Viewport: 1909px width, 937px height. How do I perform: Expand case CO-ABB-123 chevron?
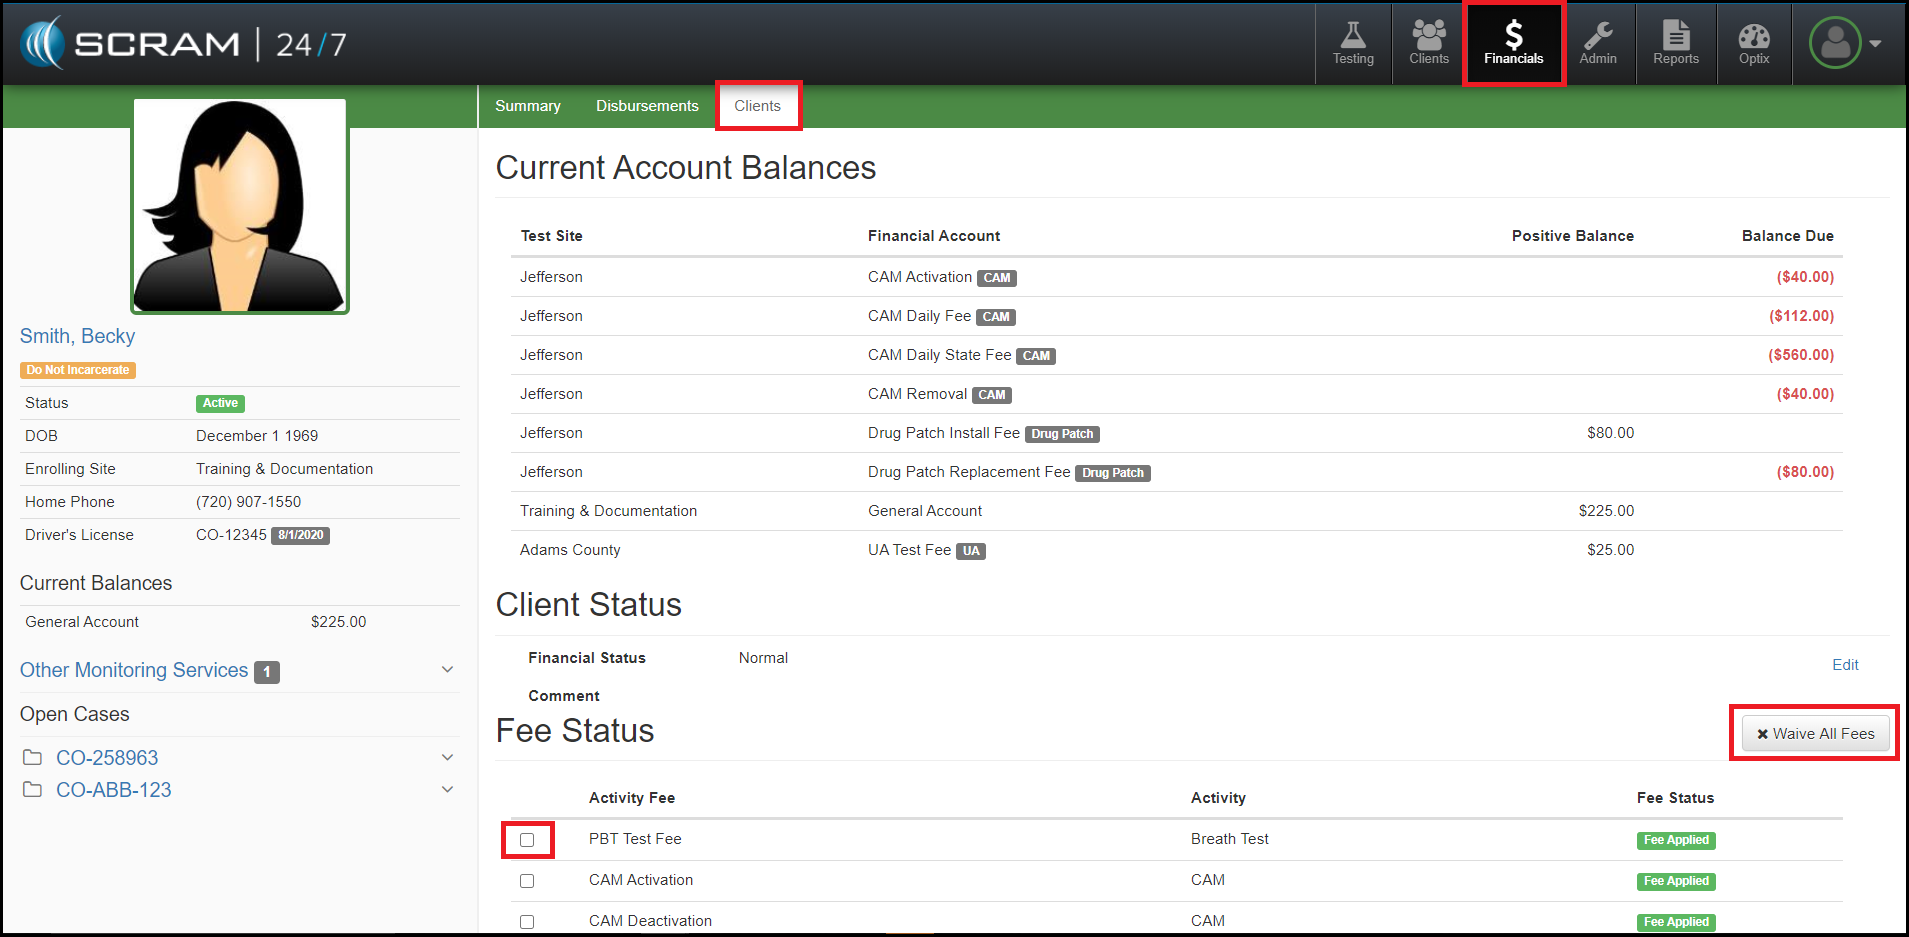coord(447,790)
